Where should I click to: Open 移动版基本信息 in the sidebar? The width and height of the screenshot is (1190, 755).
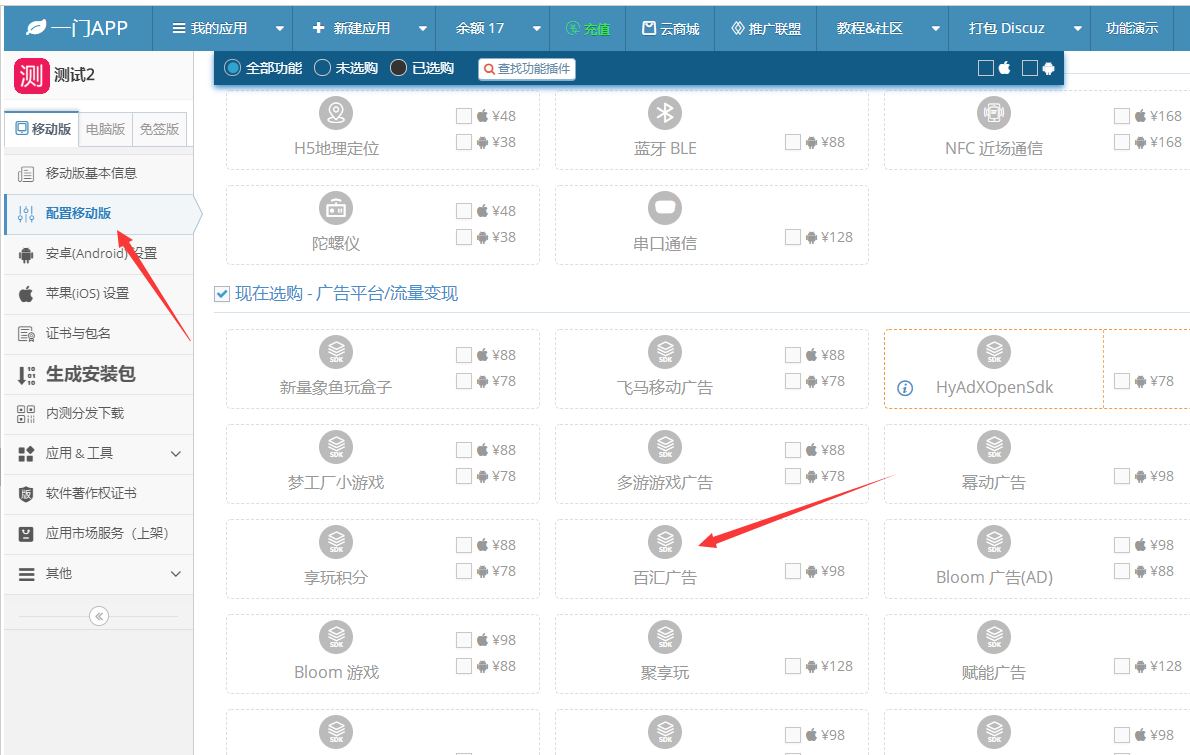(x=99, y=174)
